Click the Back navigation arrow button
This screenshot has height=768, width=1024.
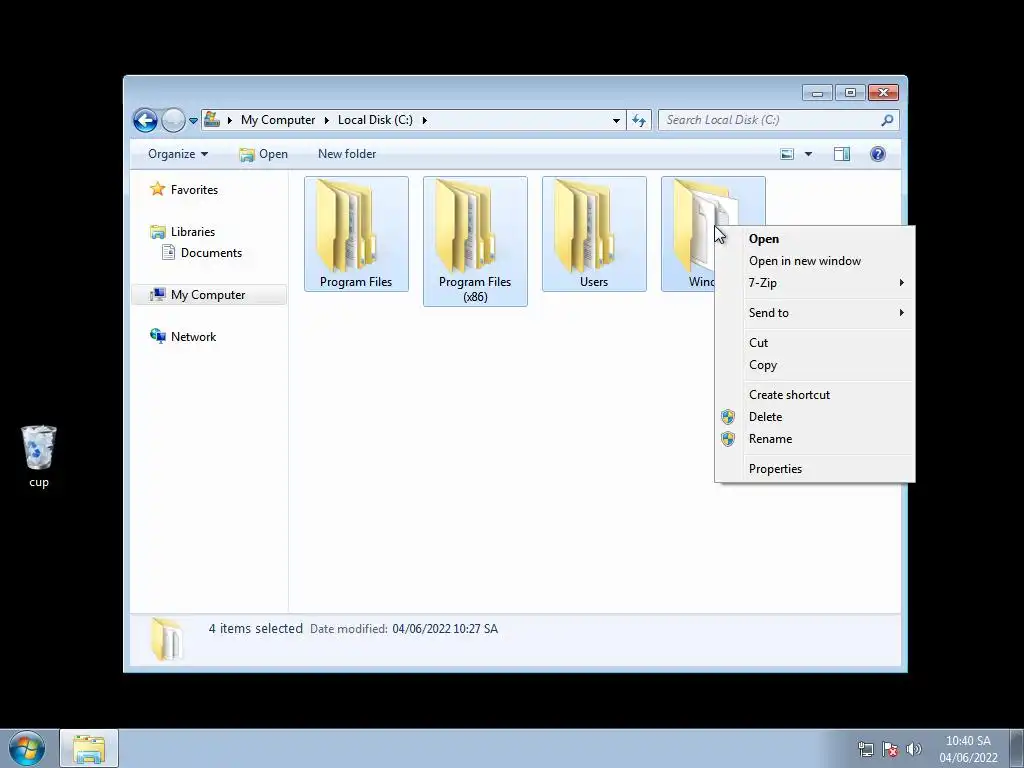click(145, 120)
